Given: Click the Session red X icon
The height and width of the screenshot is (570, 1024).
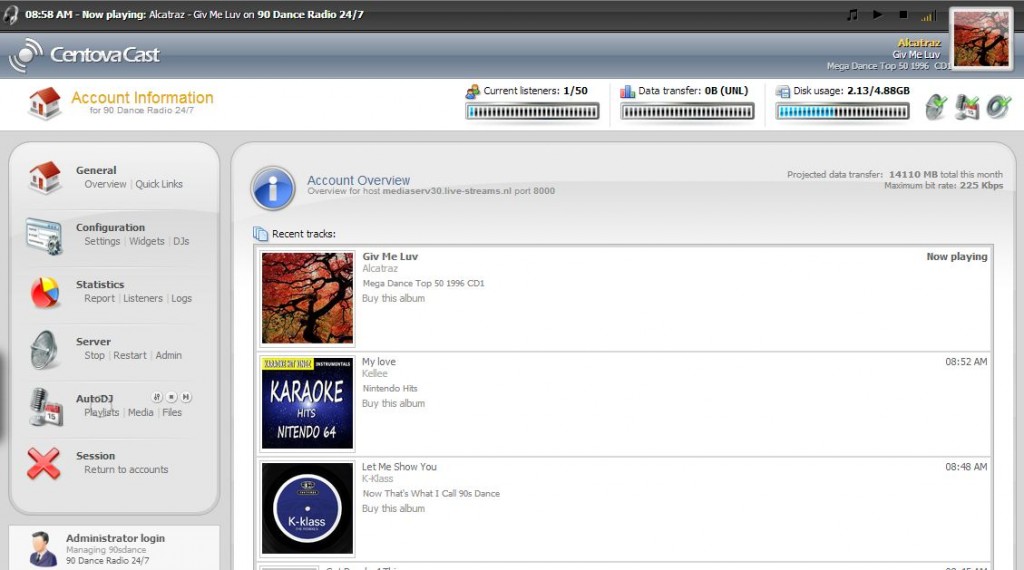Looking at the screenshot, I should pos(43,464).
